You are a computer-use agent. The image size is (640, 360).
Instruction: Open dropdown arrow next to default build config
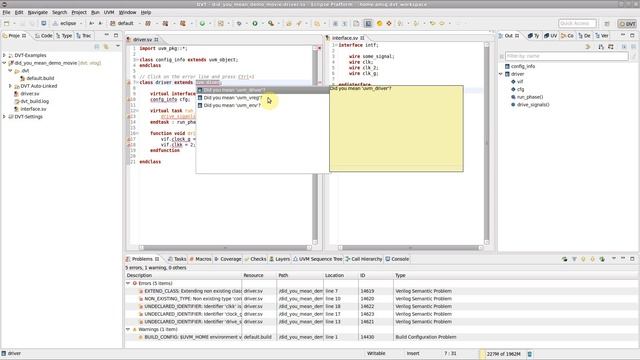tap(139, 24)
